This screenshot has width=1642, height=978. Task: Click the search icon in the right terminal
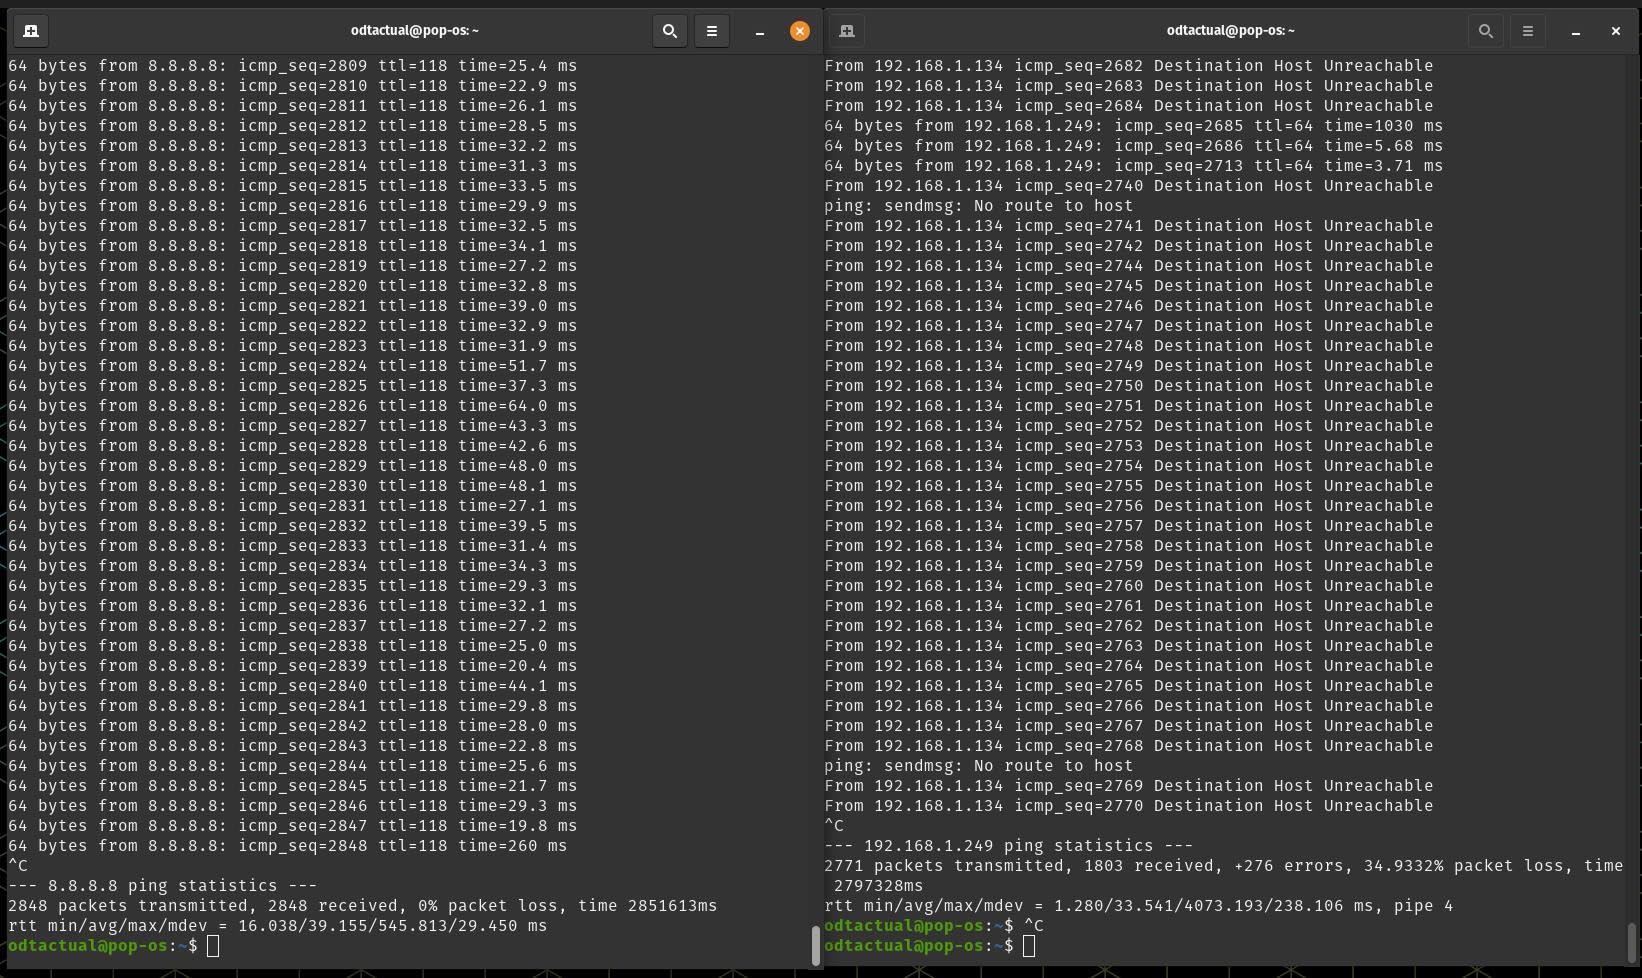1486,31
